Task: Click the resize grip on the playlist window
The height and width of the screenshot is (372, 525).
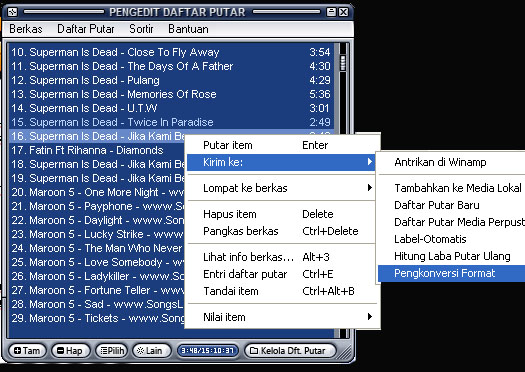Action: click(344, 353)
